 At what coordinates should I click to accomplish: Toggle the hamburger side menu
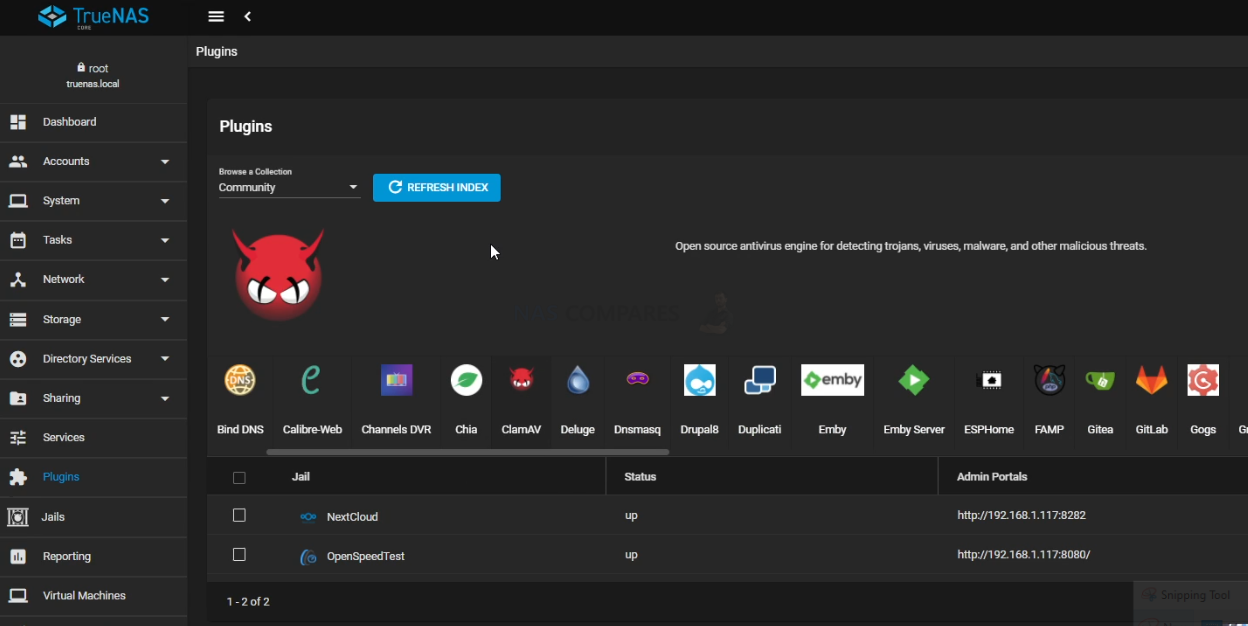tap(216, 16)
